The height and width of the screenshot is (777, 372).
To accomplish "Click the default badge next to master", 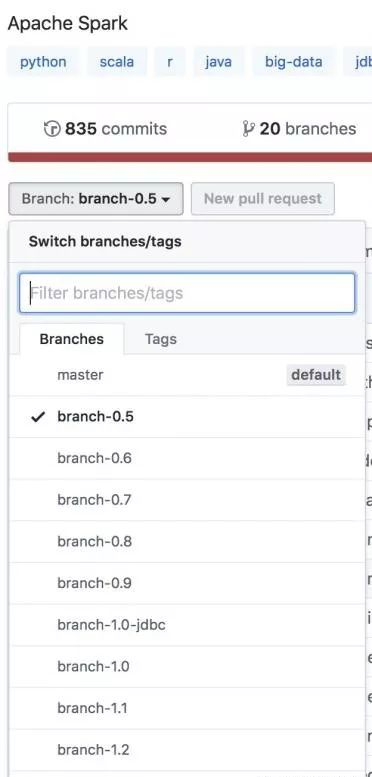I will [316, 375].
